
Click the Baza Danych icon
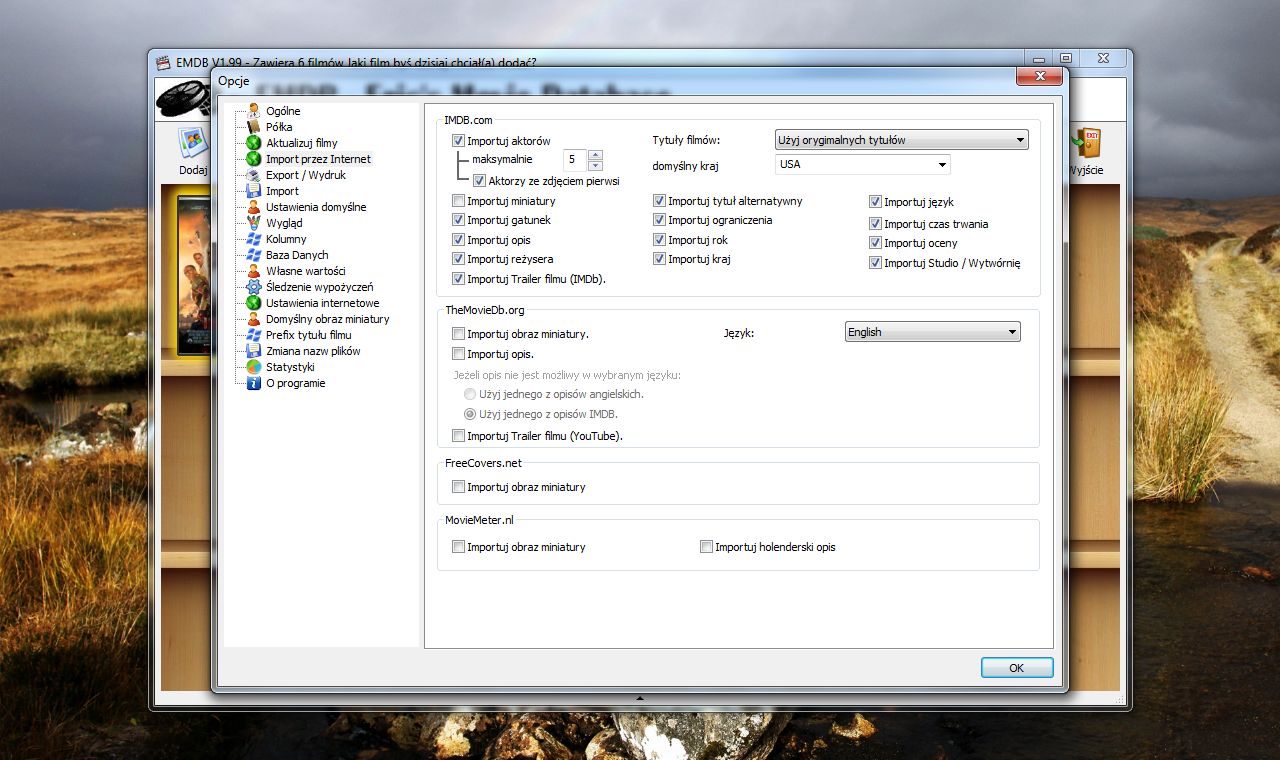[x=254, y=255]
